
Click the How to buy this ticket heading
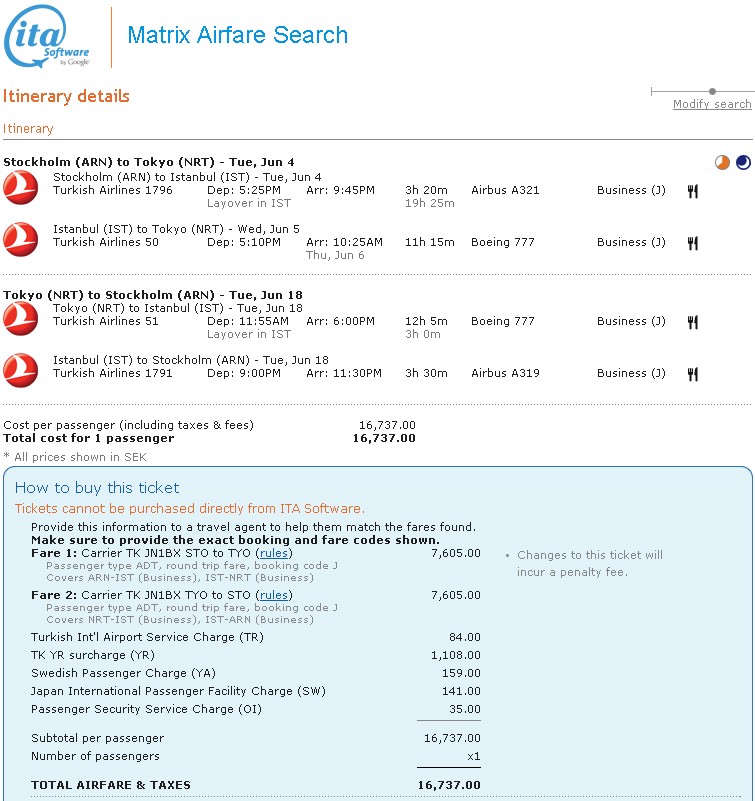[x=97, y=488]
